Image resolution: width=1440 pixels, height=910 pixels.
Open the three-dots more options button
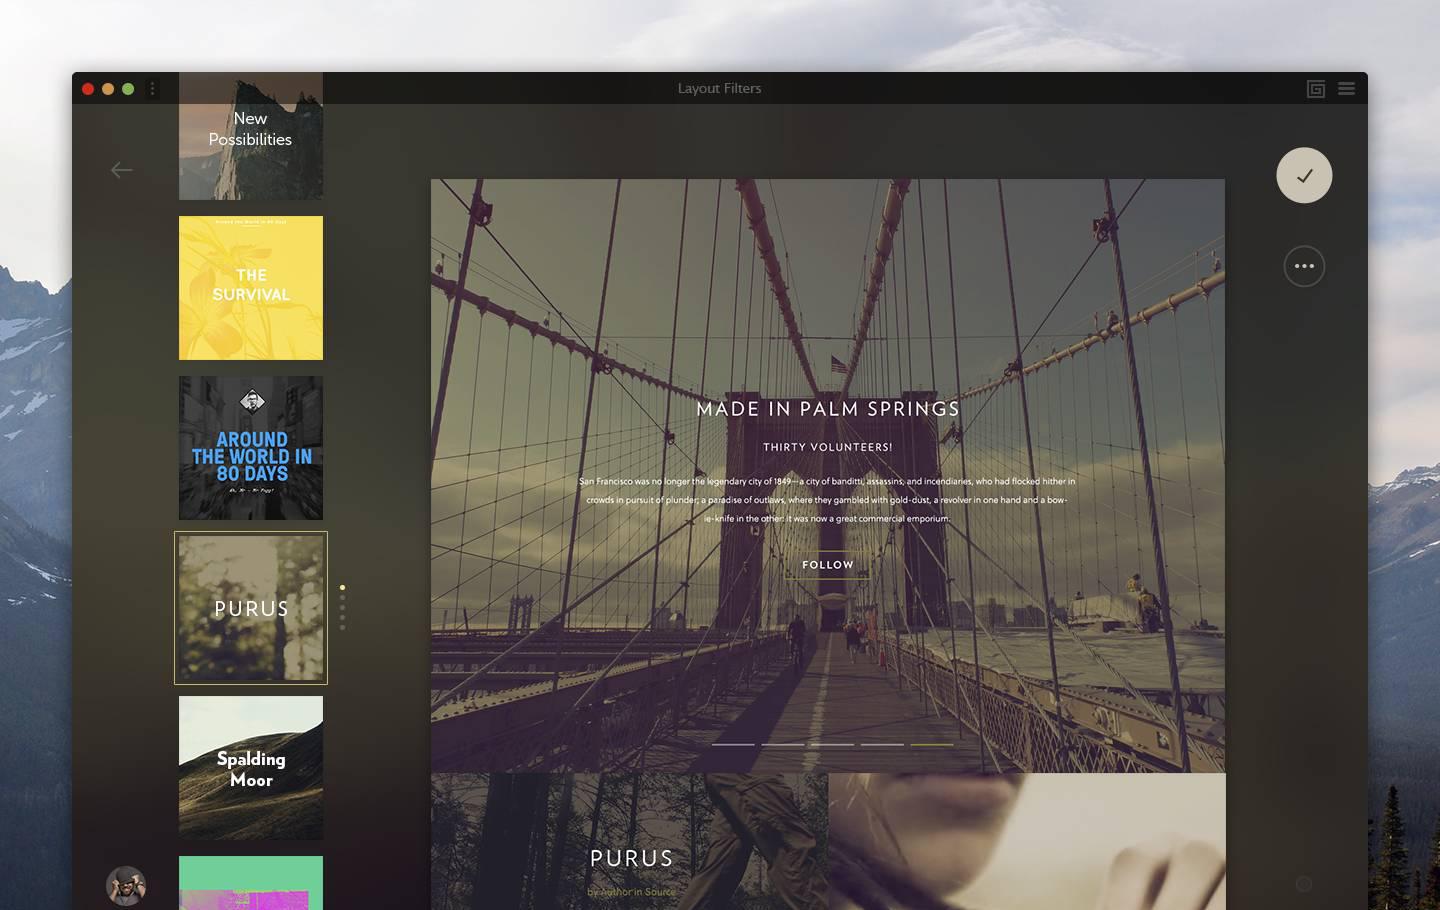(x=1304, y=266)
